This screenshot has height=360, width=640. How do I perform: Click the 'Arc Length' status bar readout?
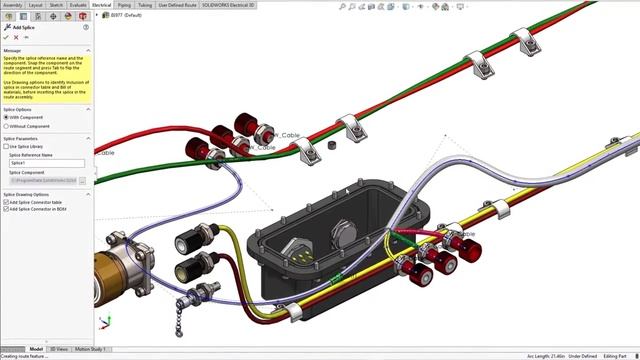(x=546, y=356)
